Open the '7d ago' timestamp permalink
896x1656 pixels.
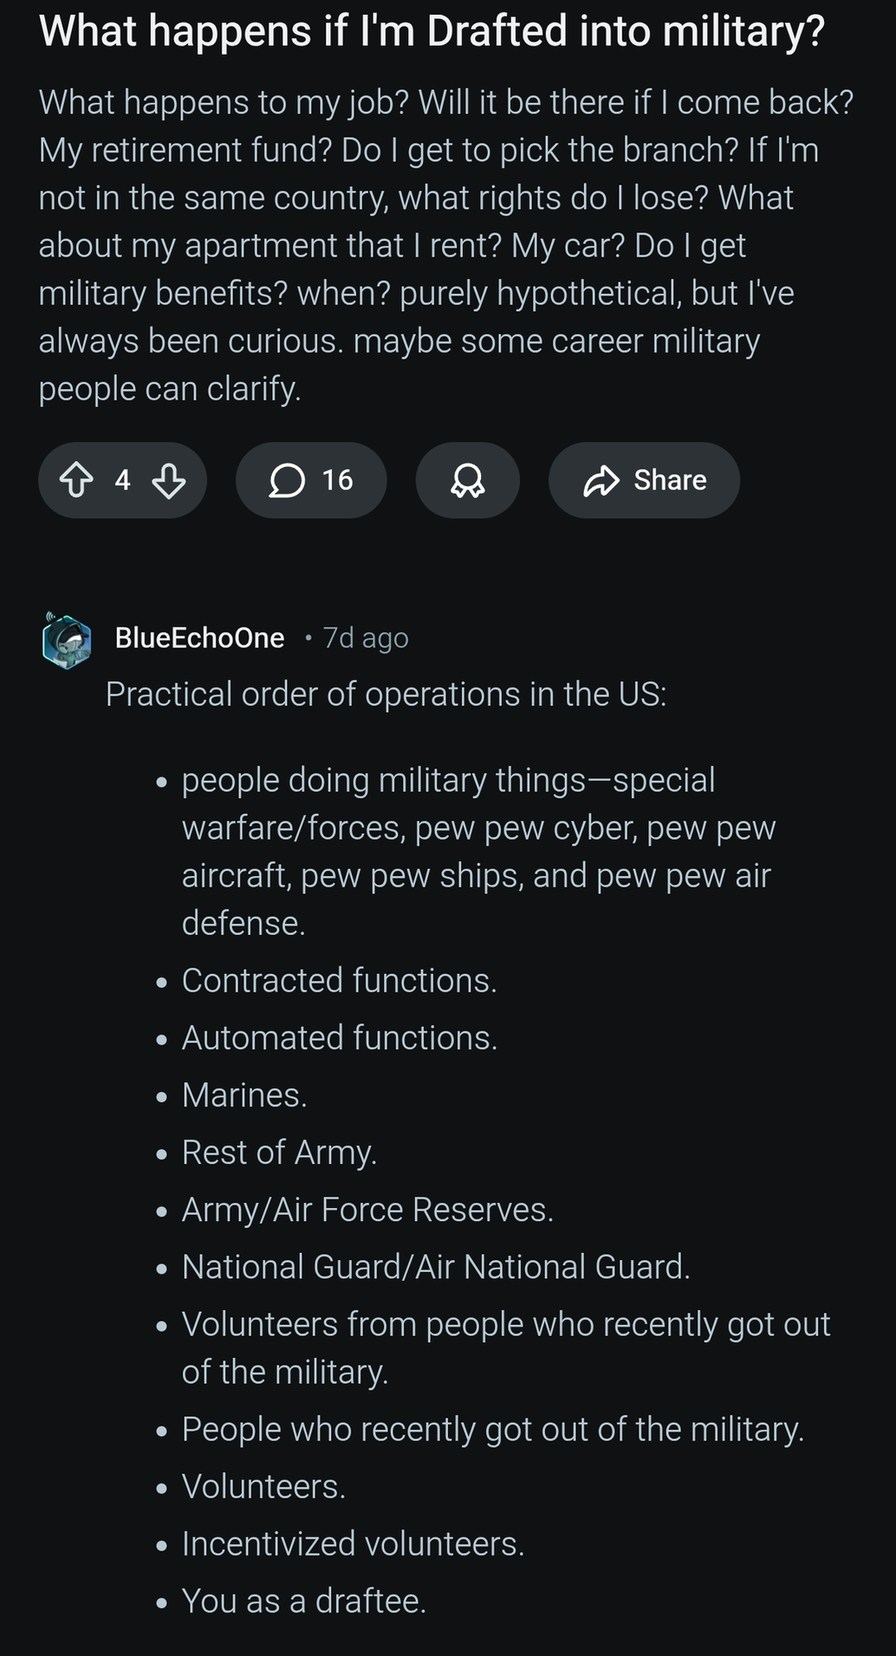click(x=364, y=638)
